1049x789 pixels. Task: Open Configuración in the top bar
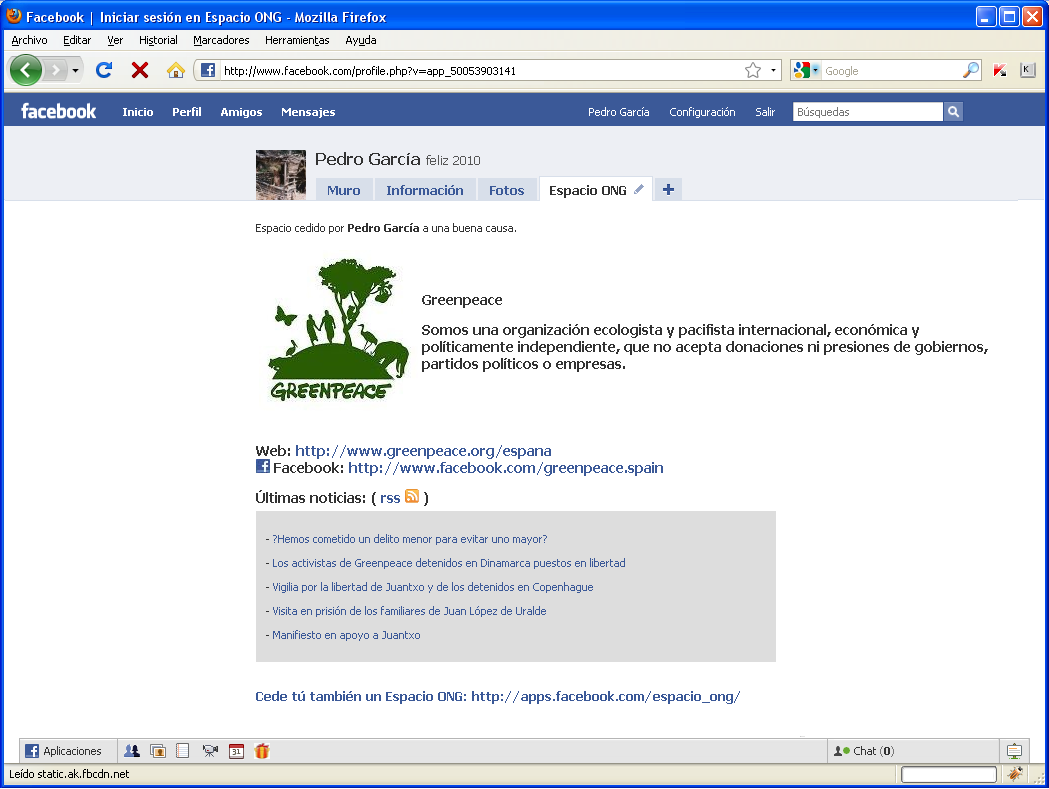(x=702, y=112)
